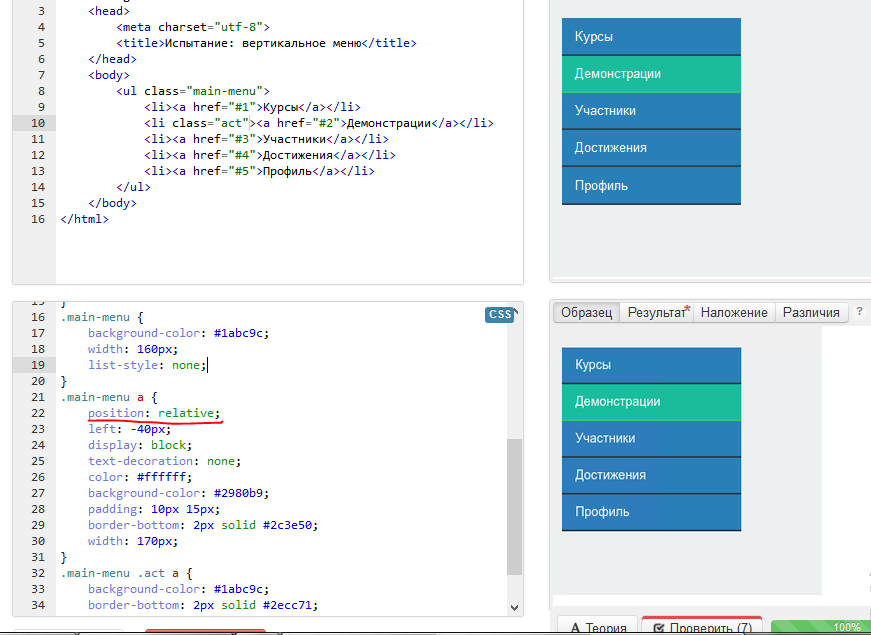The image size is (871, 635).
Task: Click "background-color" on CSS line 33
Action: (x=144, y=589)
